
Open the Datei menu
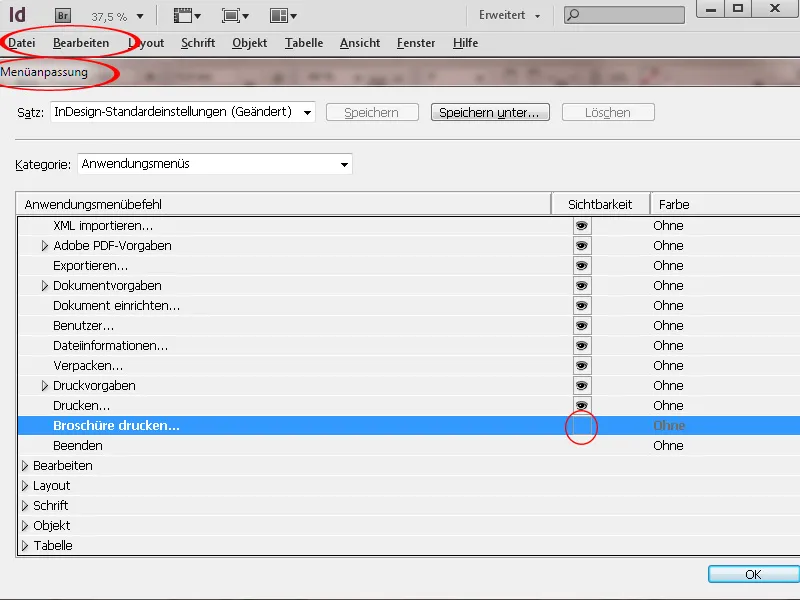click(22, 43)
